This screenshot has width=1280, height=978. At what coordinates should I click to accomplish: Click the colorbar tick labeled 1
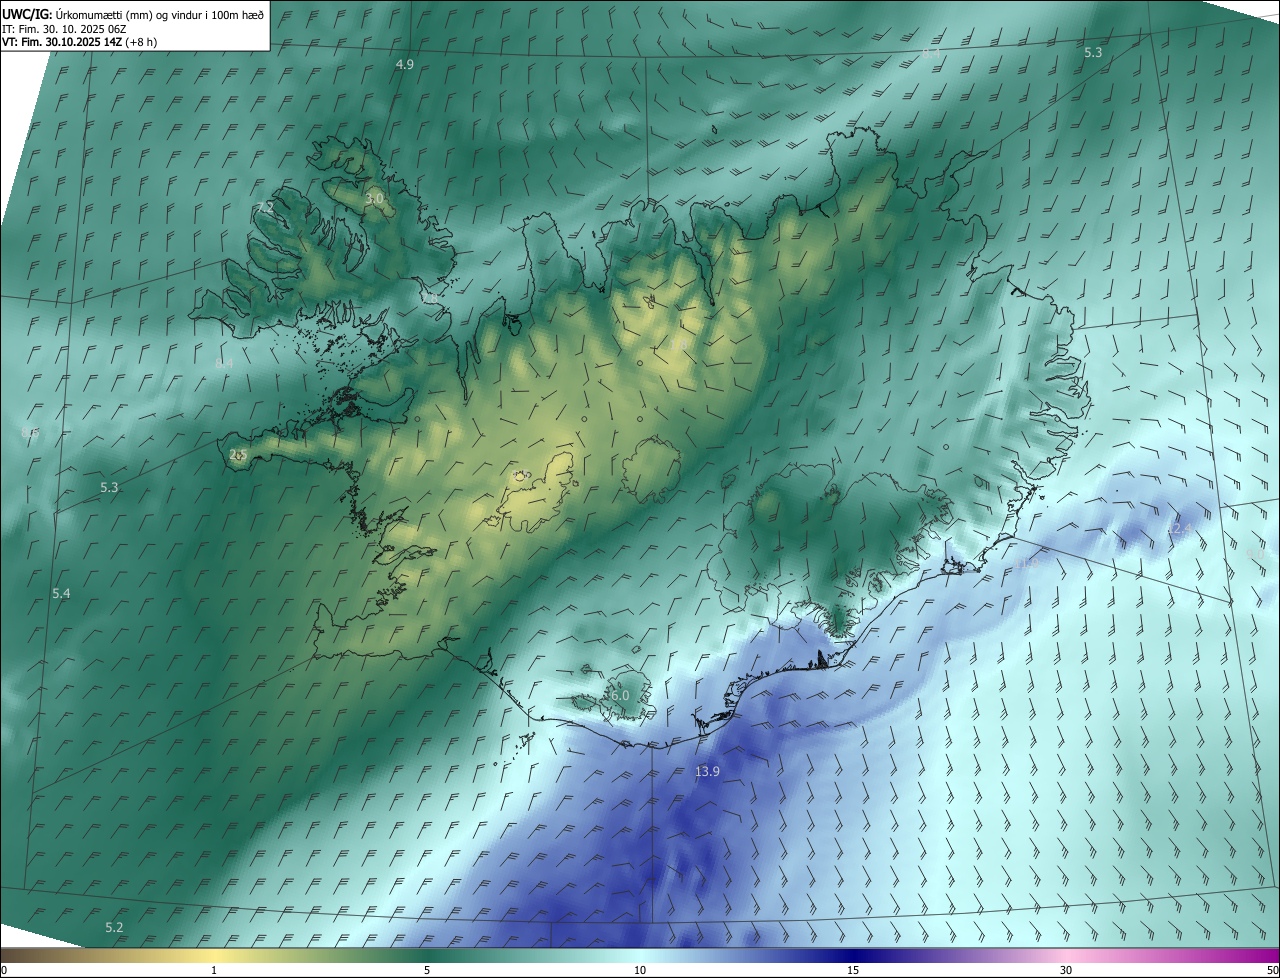coord(214,970)
